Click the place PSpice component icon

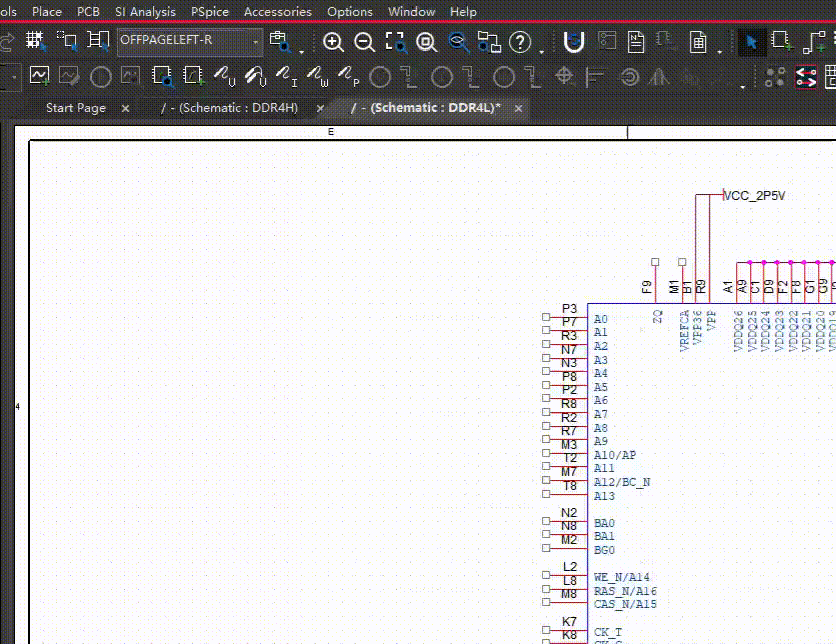[x=194, y=76]
